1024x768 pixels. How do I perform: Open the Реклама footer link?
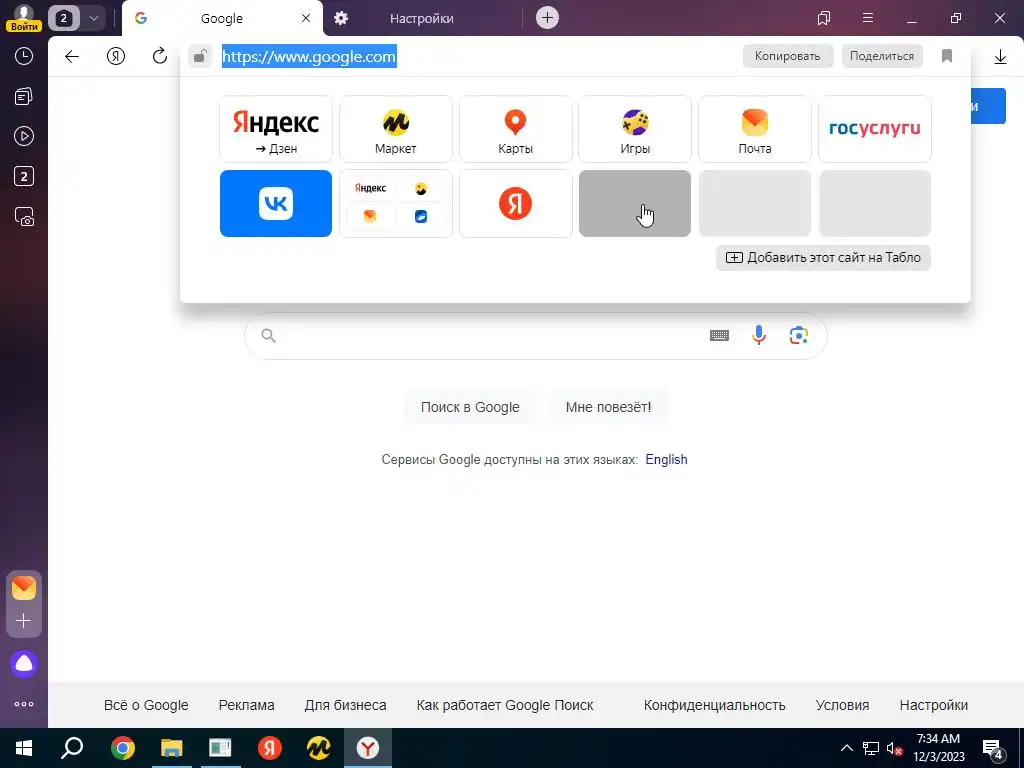tap(246, 705)
